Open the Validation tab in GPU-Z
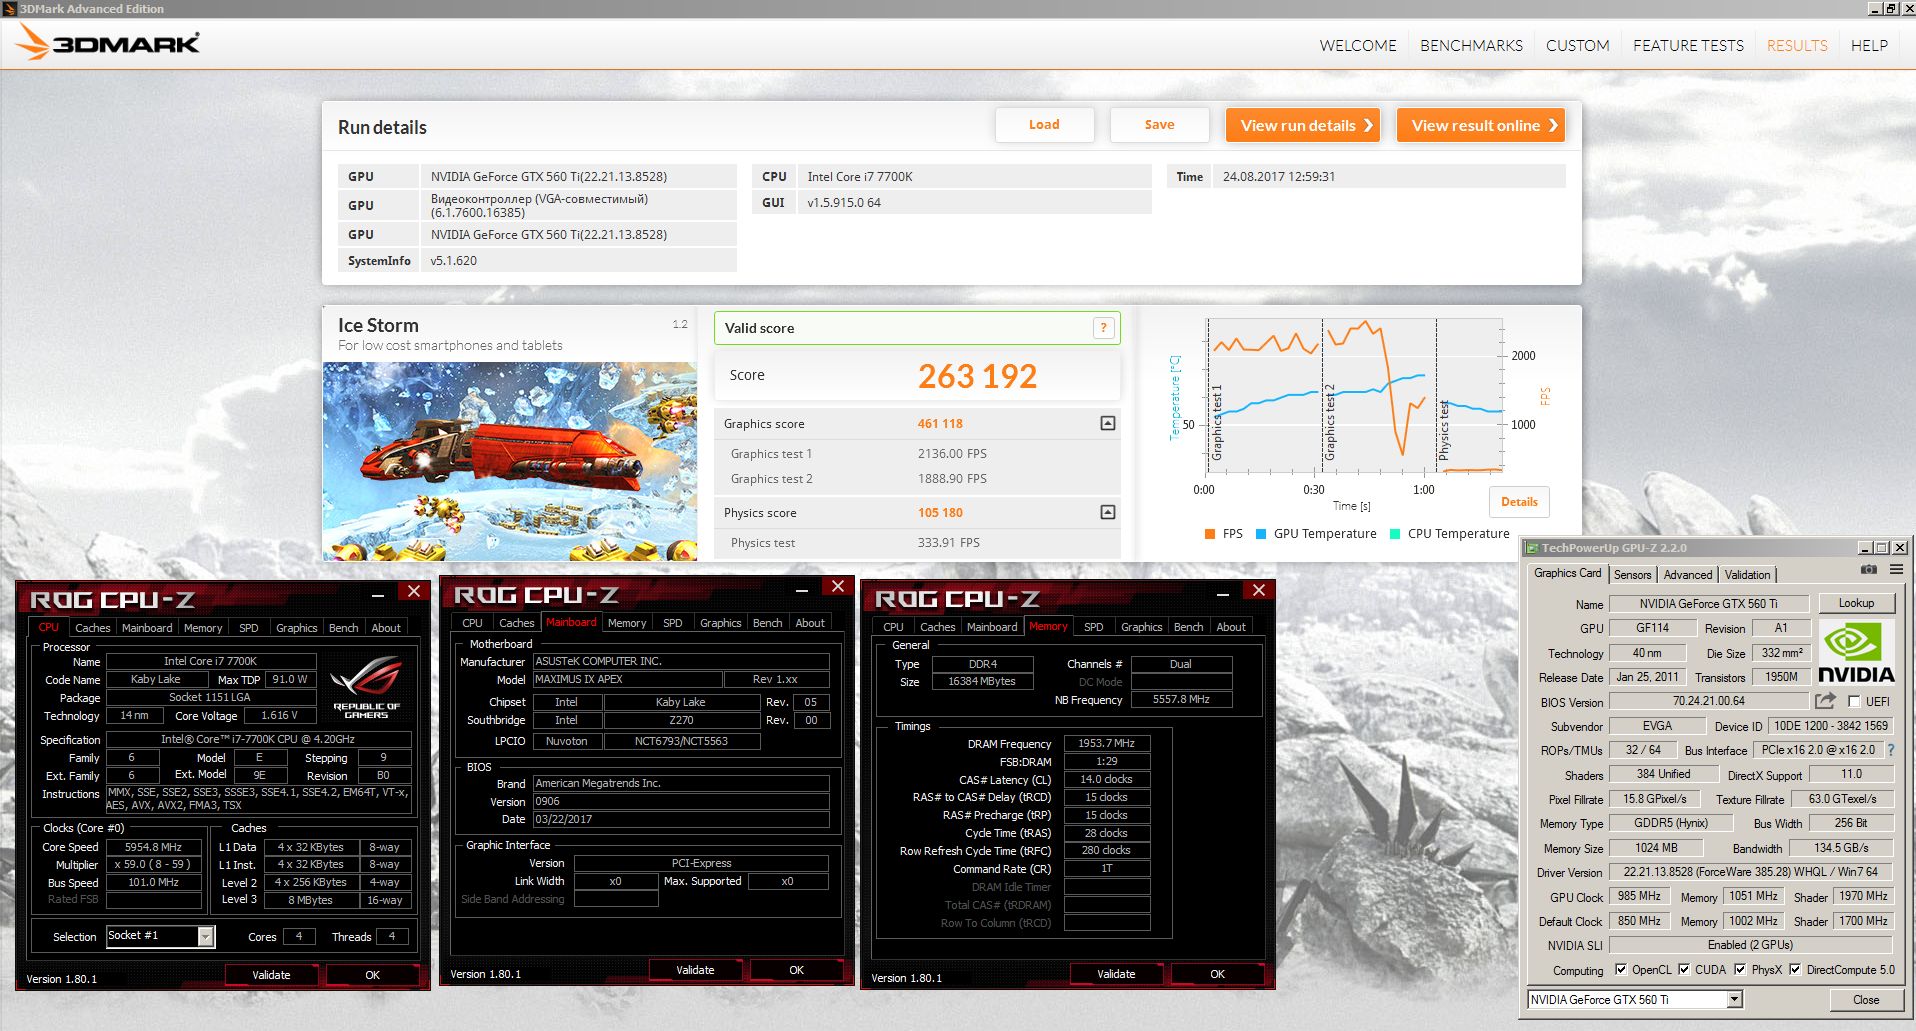This screenshot has width=1916, height=1031. pyautogui.click(x=1747, y=574)
